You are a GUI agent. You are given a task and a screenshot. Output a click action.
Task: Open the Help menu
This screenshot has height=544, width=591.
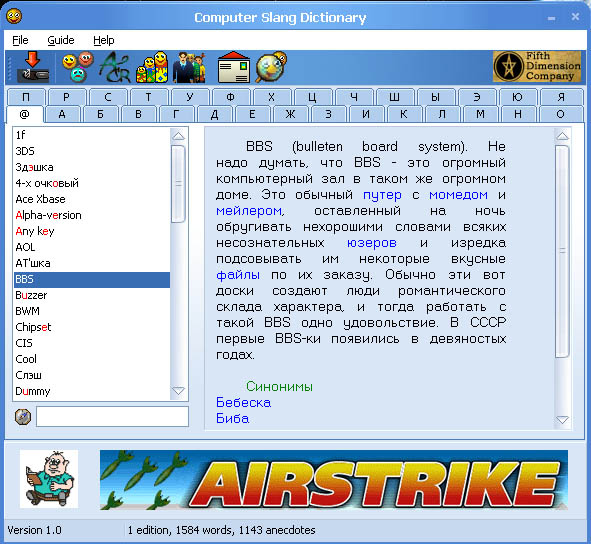pyautogui.click(x=104, y=40)
